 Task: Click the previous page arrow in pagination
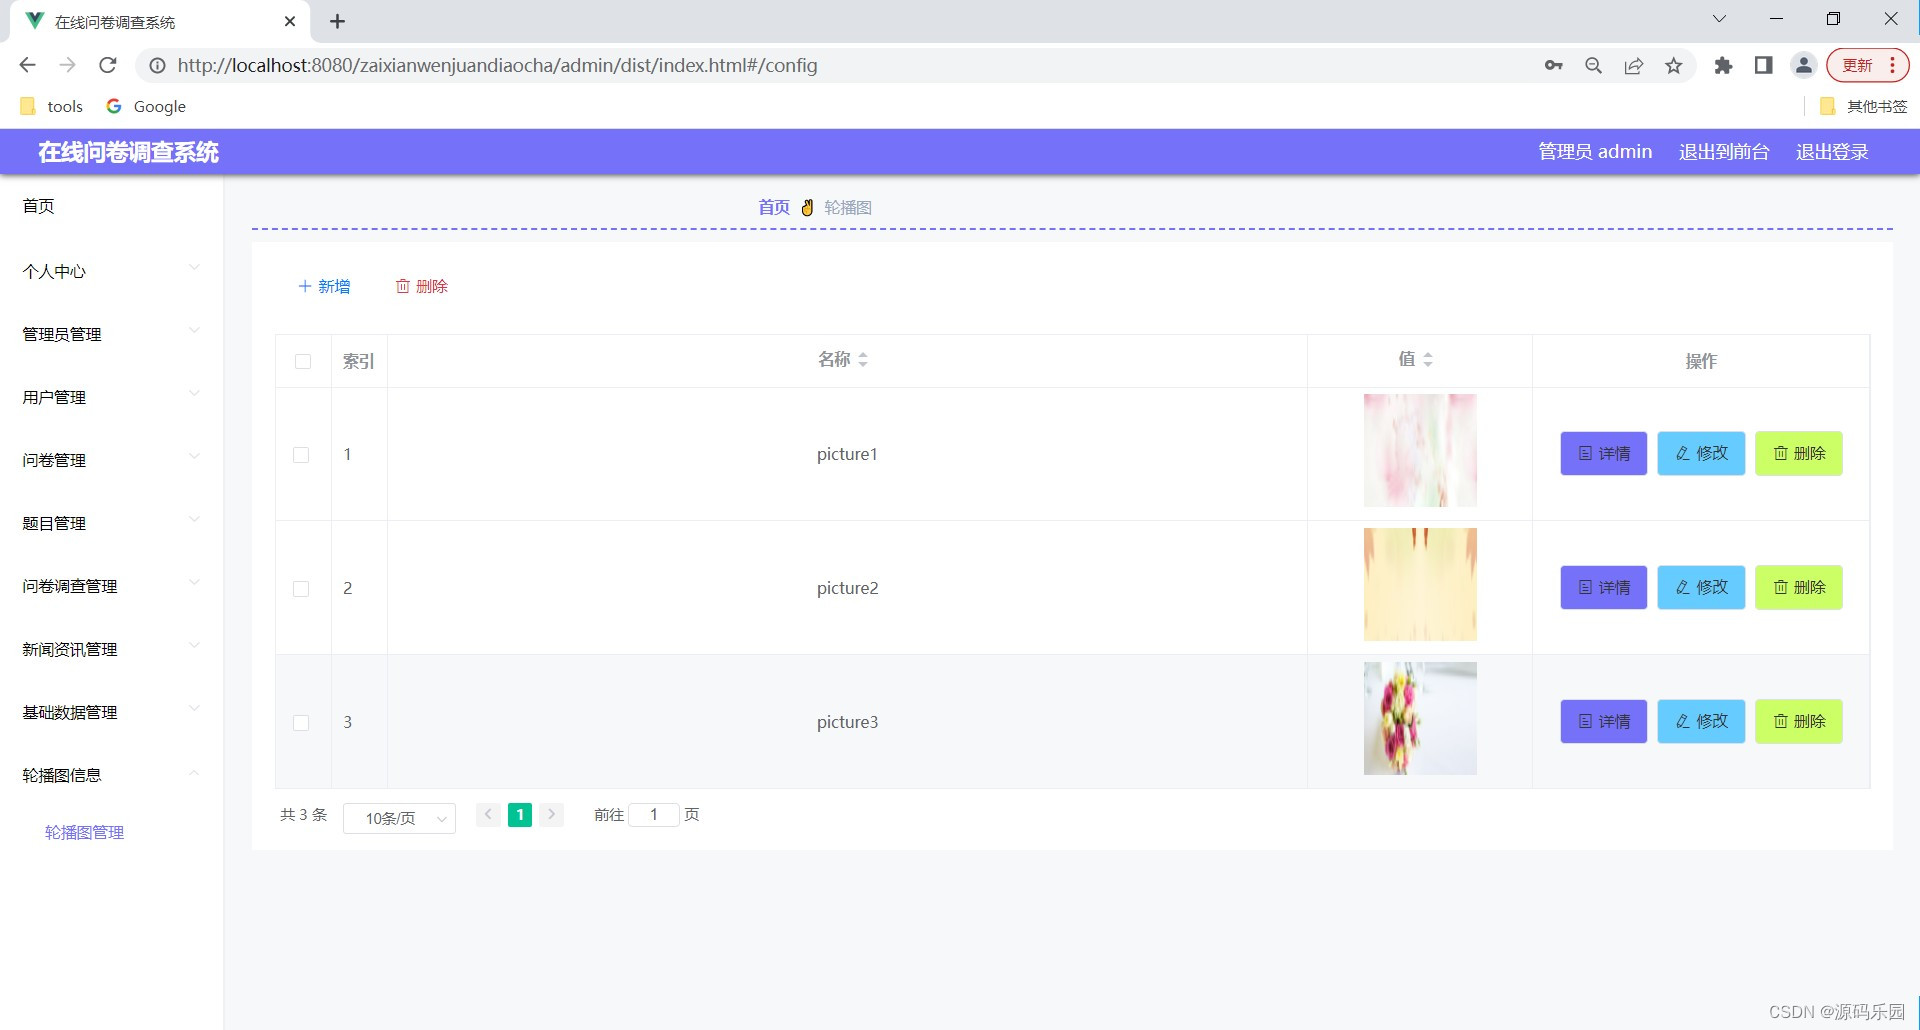(x=487, y=814)
